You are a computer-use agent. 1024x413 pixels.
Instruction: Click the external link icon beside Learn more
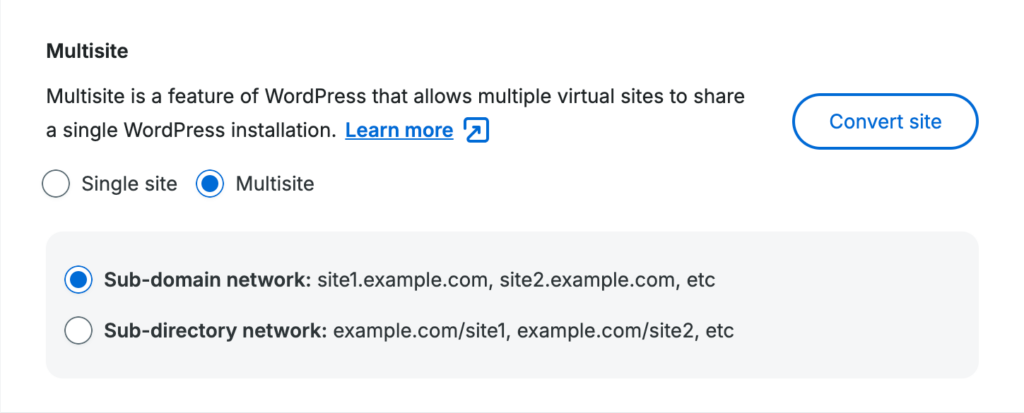click(x=477, y=130)
